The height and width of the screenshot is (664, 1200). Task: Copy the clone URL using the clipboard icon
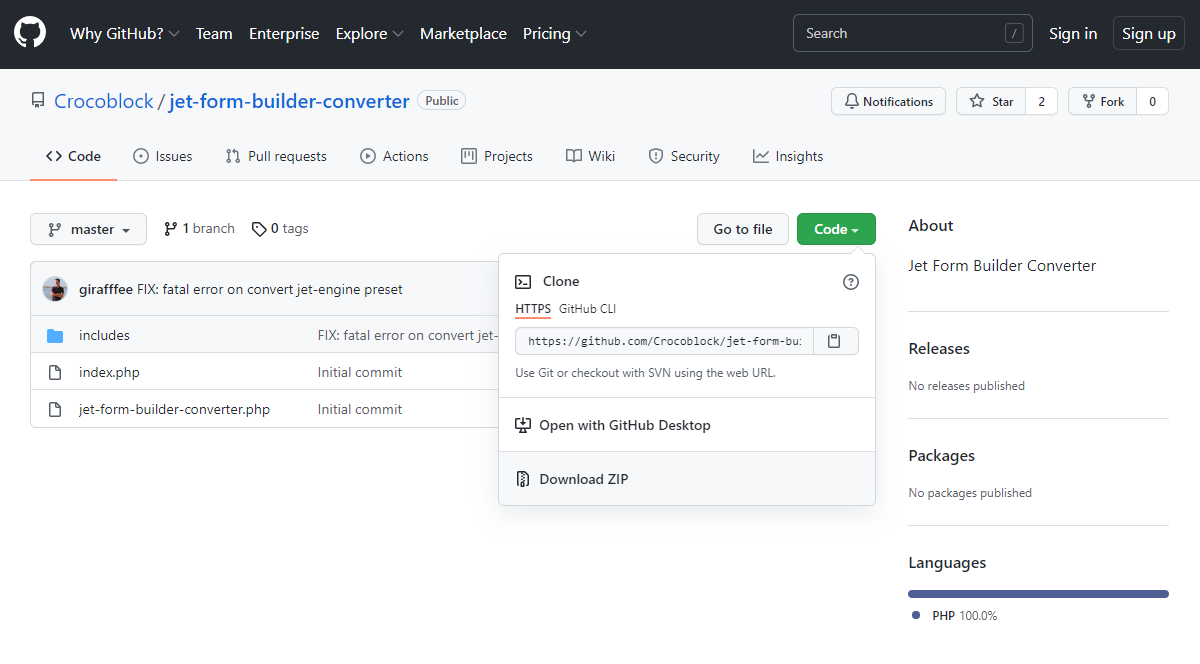coord(835,340)
